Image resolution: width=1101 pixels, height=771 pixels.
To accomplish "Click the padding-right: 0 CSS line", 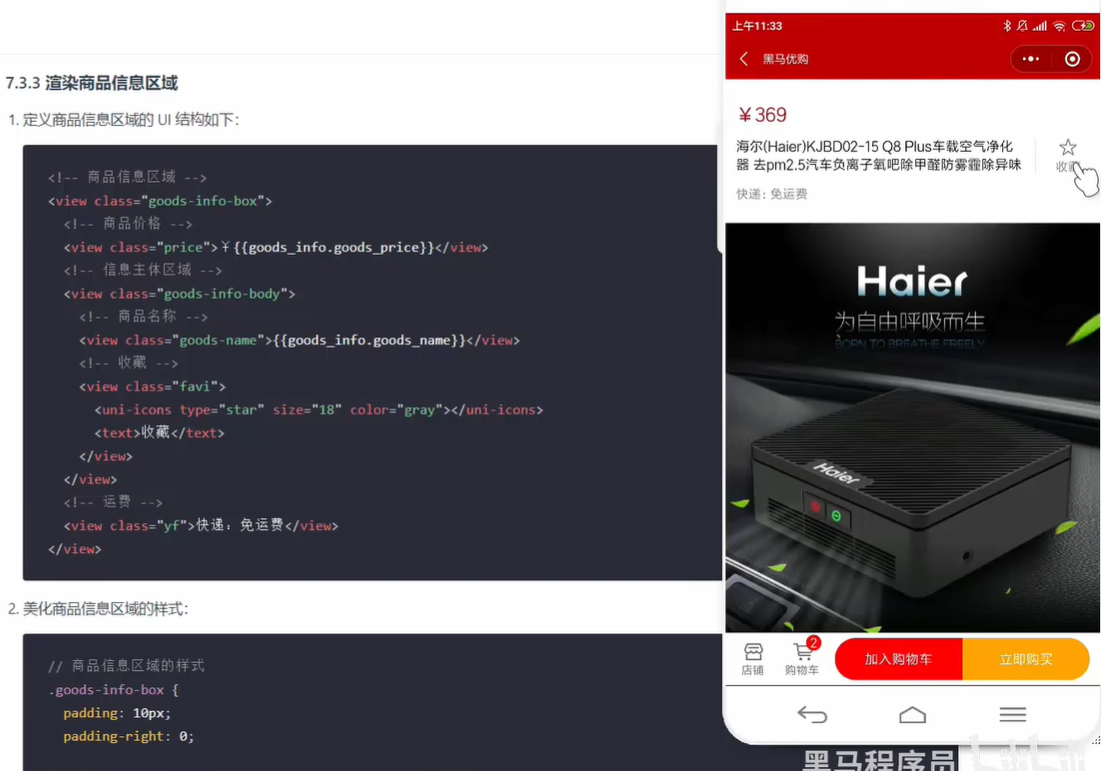I will pos(128,736).
